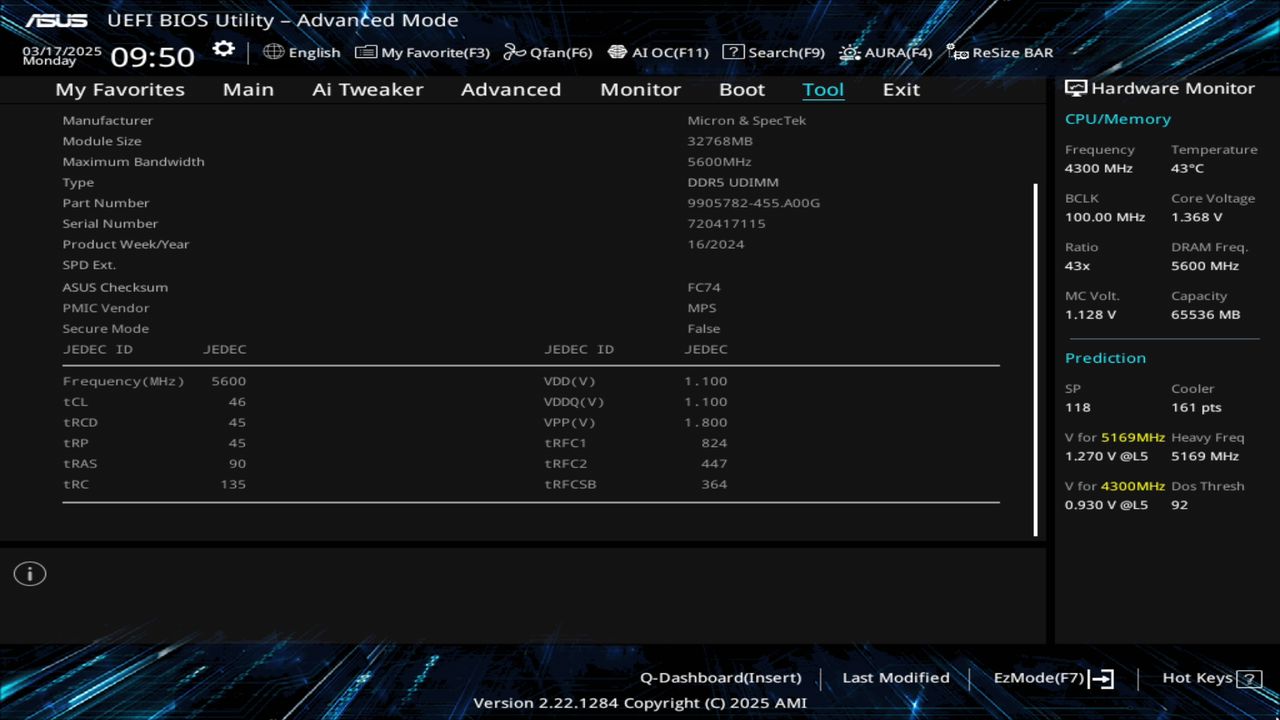Screen dimensions: 1280x720
Task: Click the globe language icon
Action: tap(274, 52)
